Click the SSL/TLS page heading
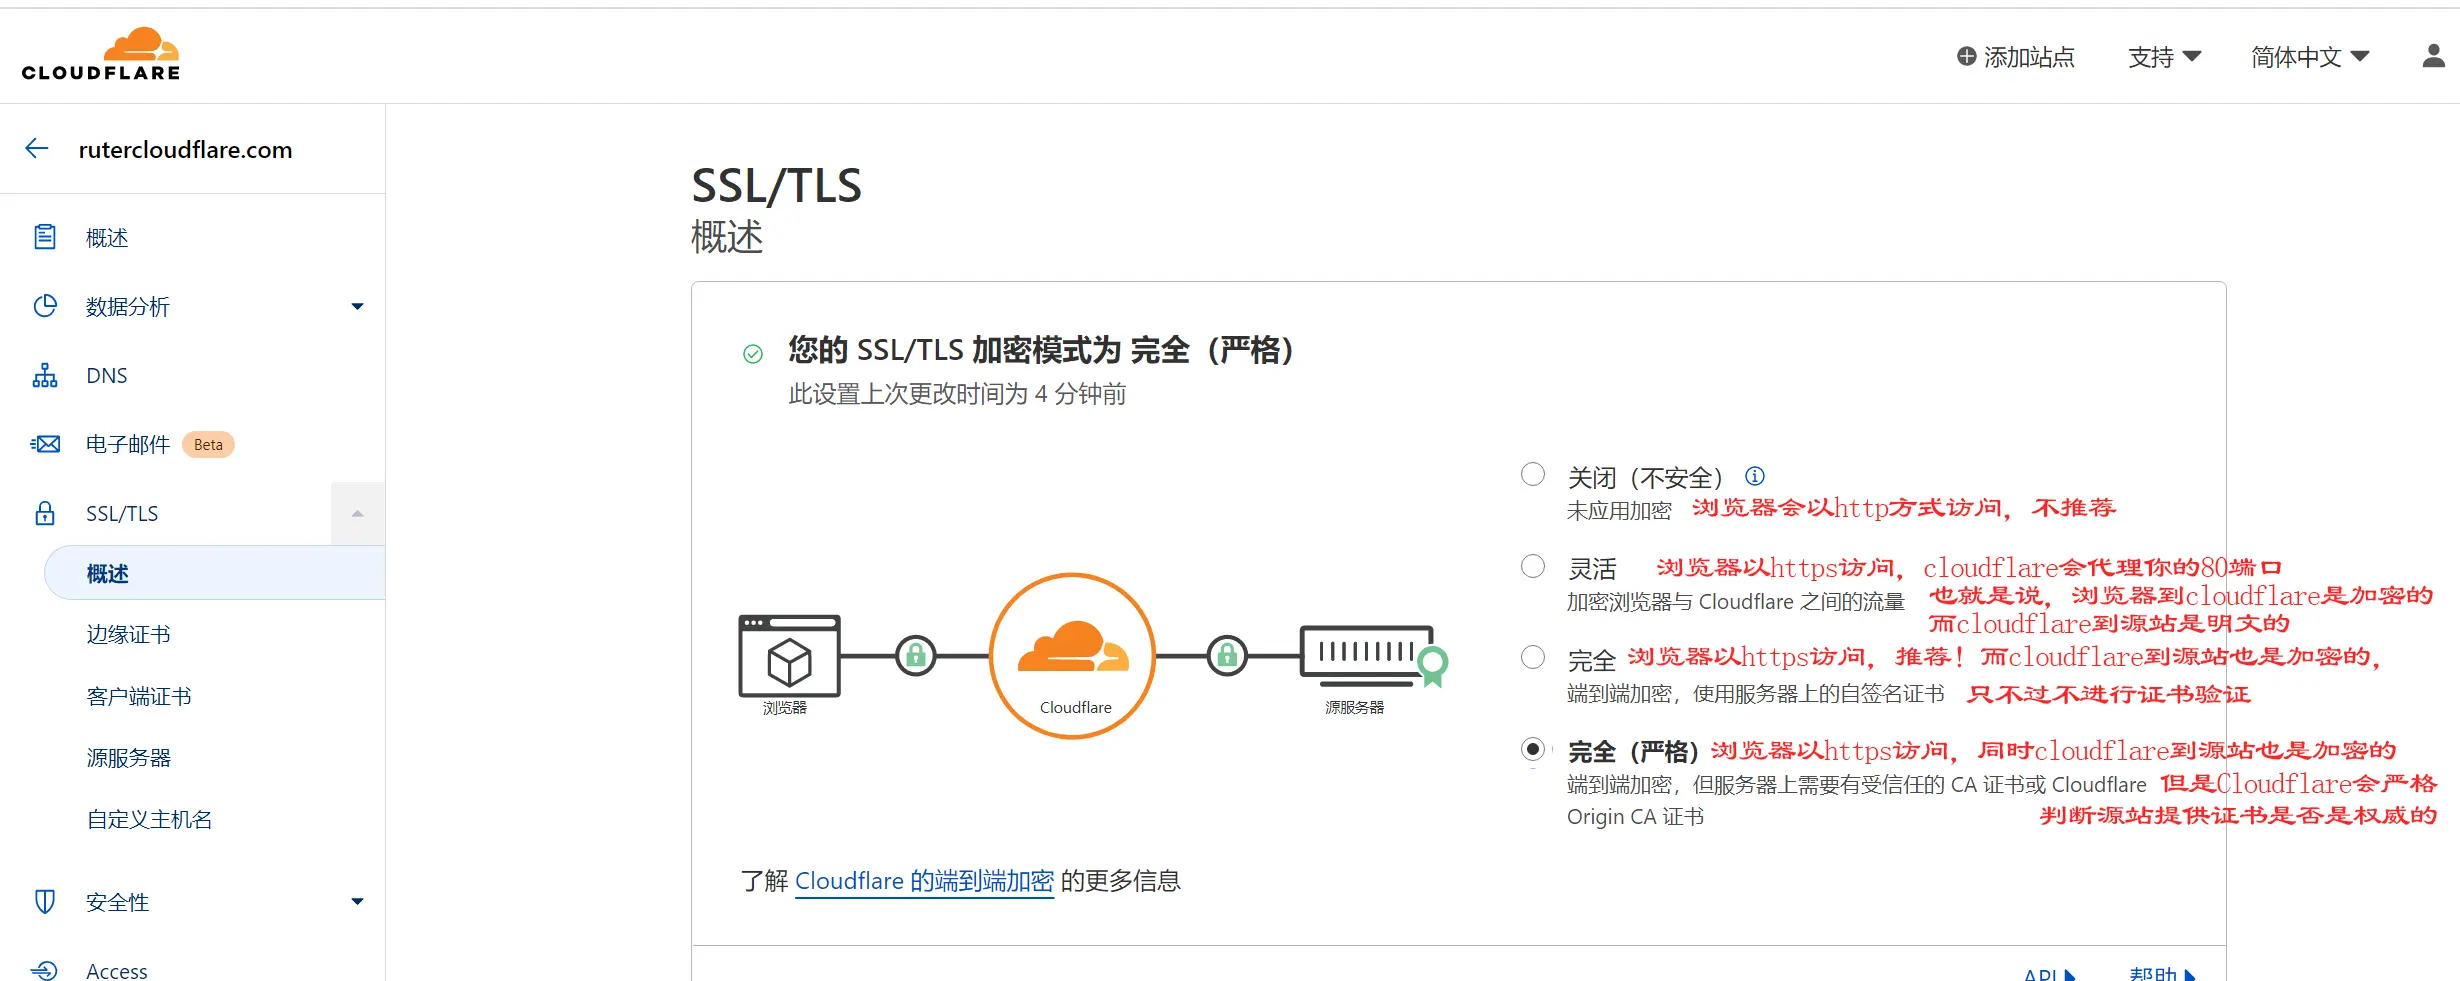This screenshot has width=2460, height=981. pyautogui.click(x=776, y=186)
